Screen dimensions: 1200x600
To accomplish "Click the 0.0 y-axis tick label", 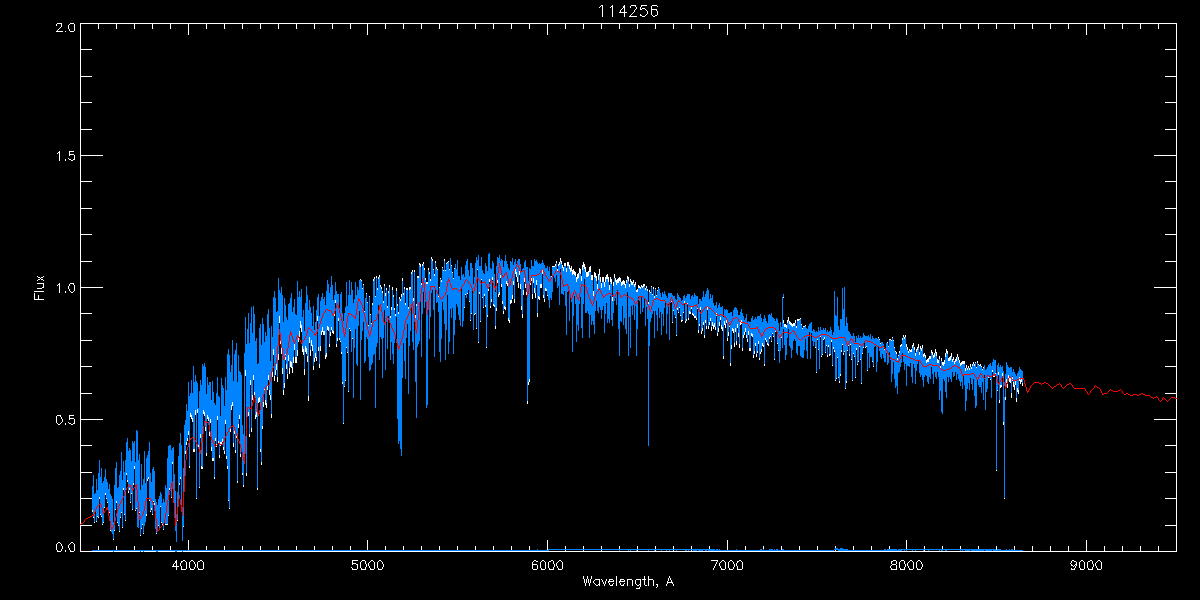I will tap(64, 547).
